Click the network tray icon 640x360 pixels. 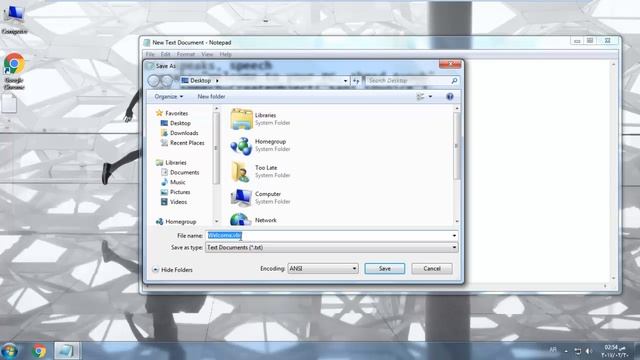[x=578, y=351]
